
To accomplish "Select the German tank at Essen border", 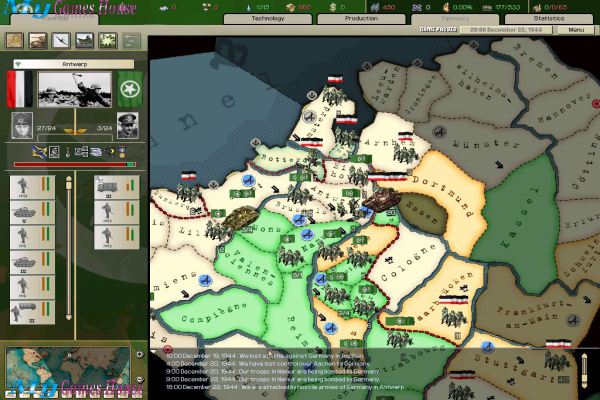I will [x=381, y=198].
